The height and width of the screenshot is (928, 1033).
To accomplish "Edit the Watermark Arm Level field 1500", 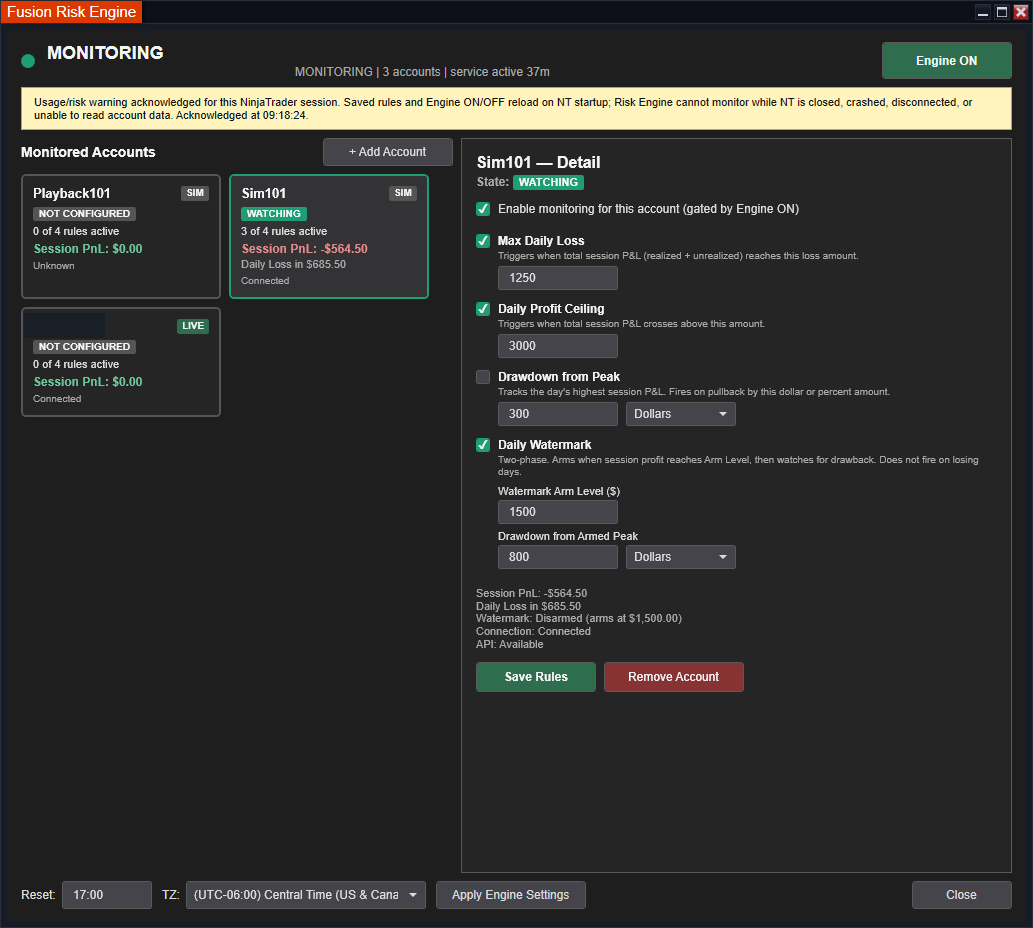I will (557, 512).
